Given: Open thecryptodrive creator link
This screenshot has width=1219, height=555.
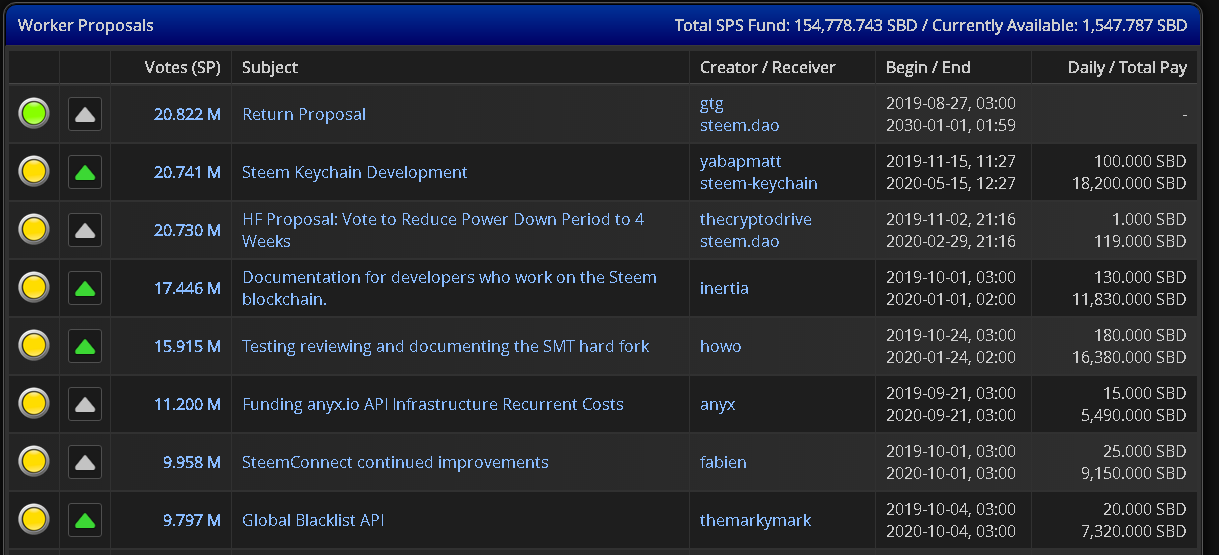Looking at the screenshot, I should (x=756, y=219).
